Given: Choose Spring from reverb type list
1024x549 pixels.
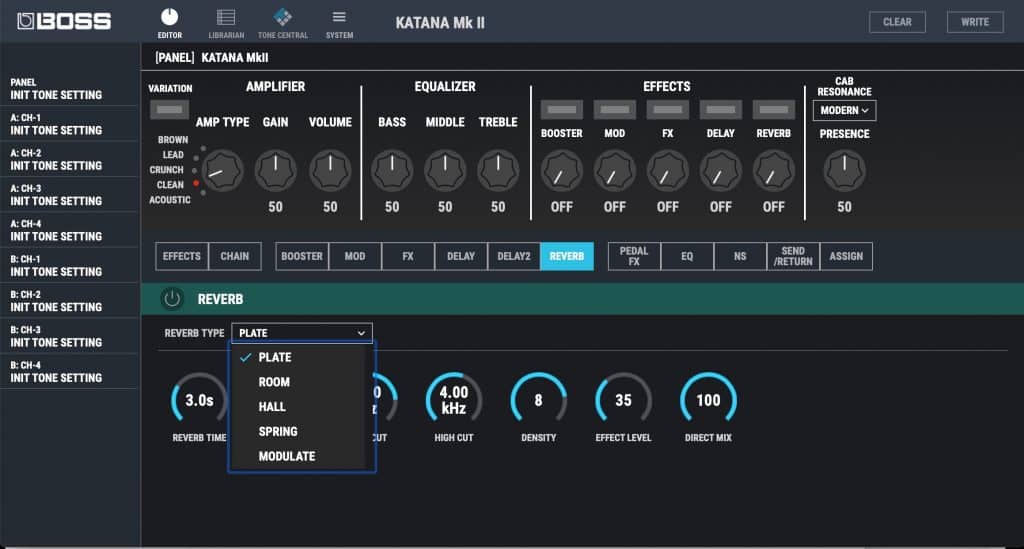Looking at the screenshot, I should coord(299,431).
